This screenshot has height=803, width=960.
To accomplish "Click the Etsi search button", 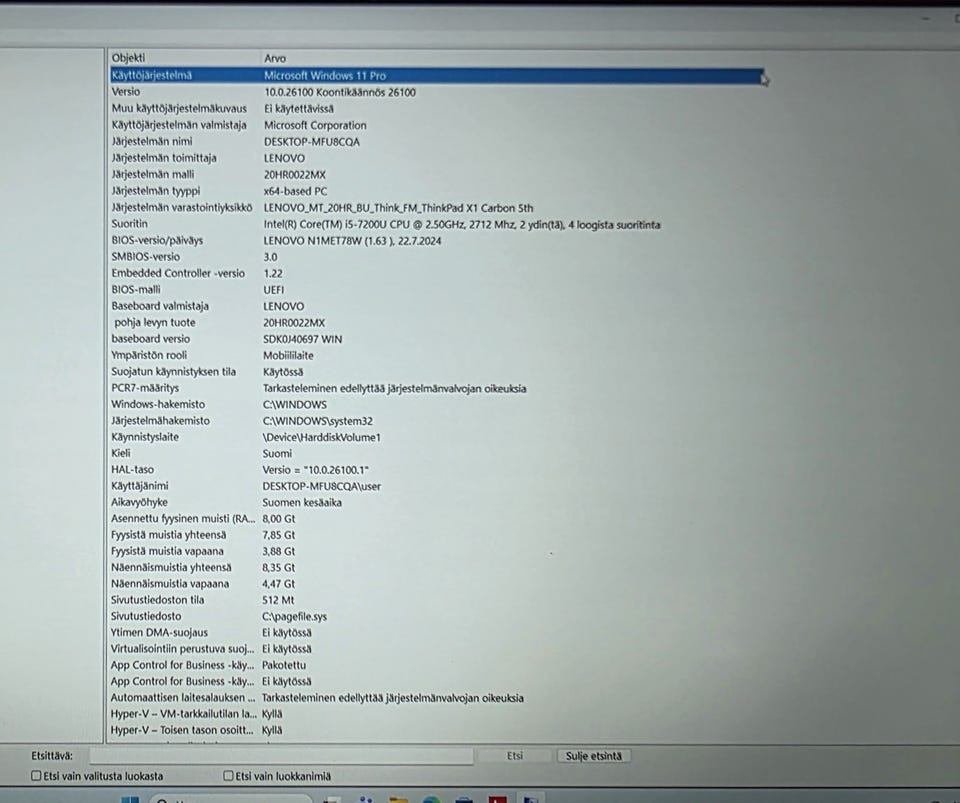I will (x=514, y=756).
